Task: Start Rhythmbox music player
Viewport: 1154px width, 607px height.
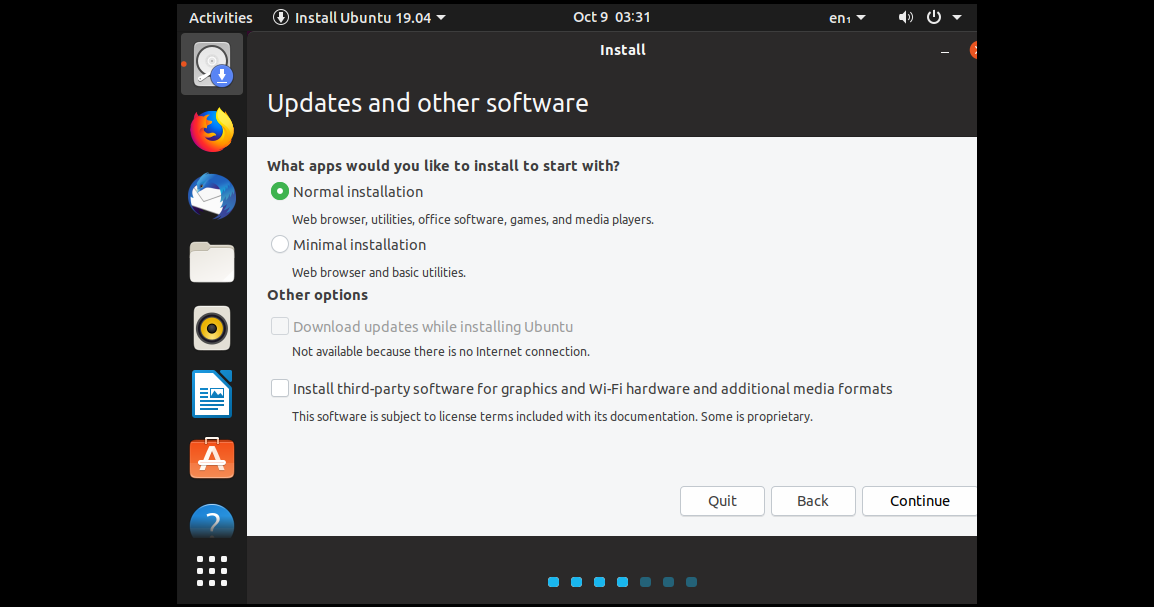Action: [x=211, y=328]
